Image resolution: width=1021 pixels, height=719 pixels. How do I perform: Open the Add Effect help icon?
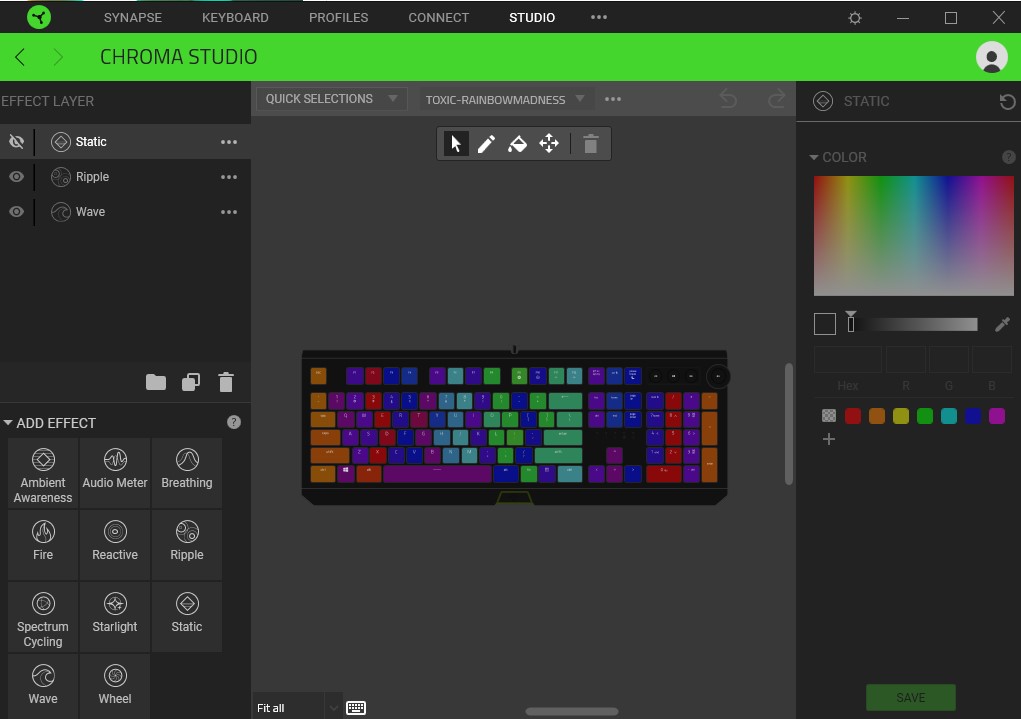234,422
